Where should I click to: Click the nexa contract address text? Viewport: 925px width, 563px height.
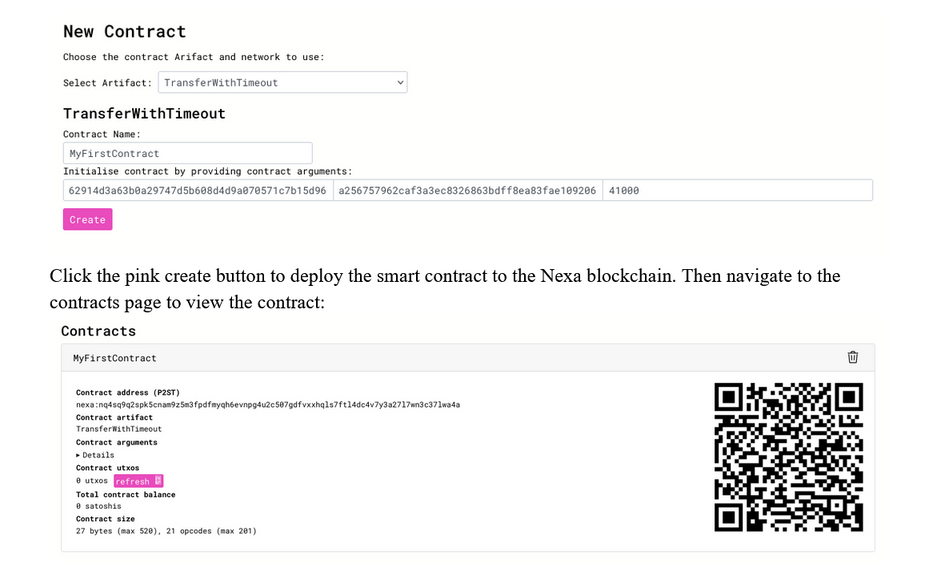click(267, 405)
